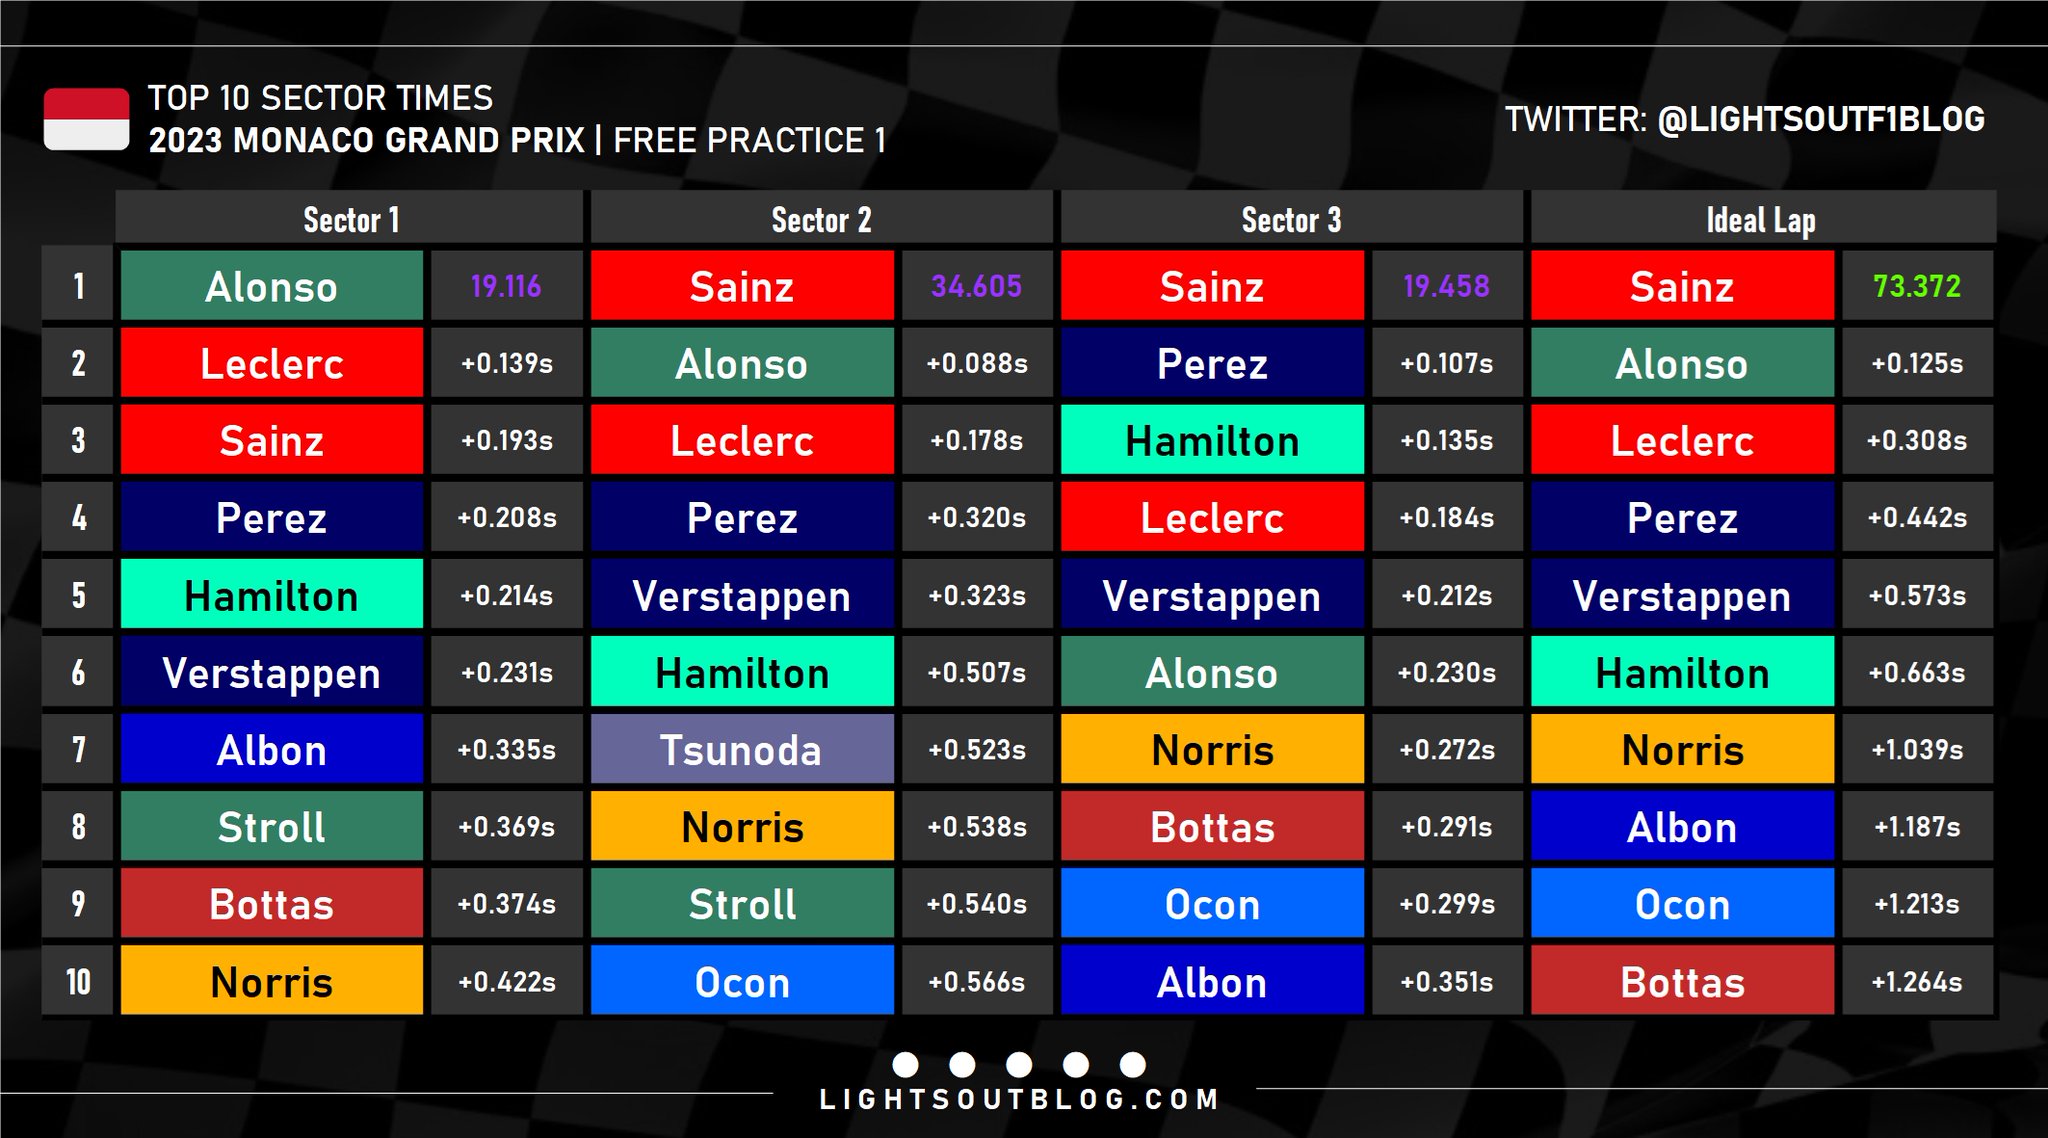
Task: Click Hamilton's teal cell in Sector 3
Action: tap(1212, 440)
